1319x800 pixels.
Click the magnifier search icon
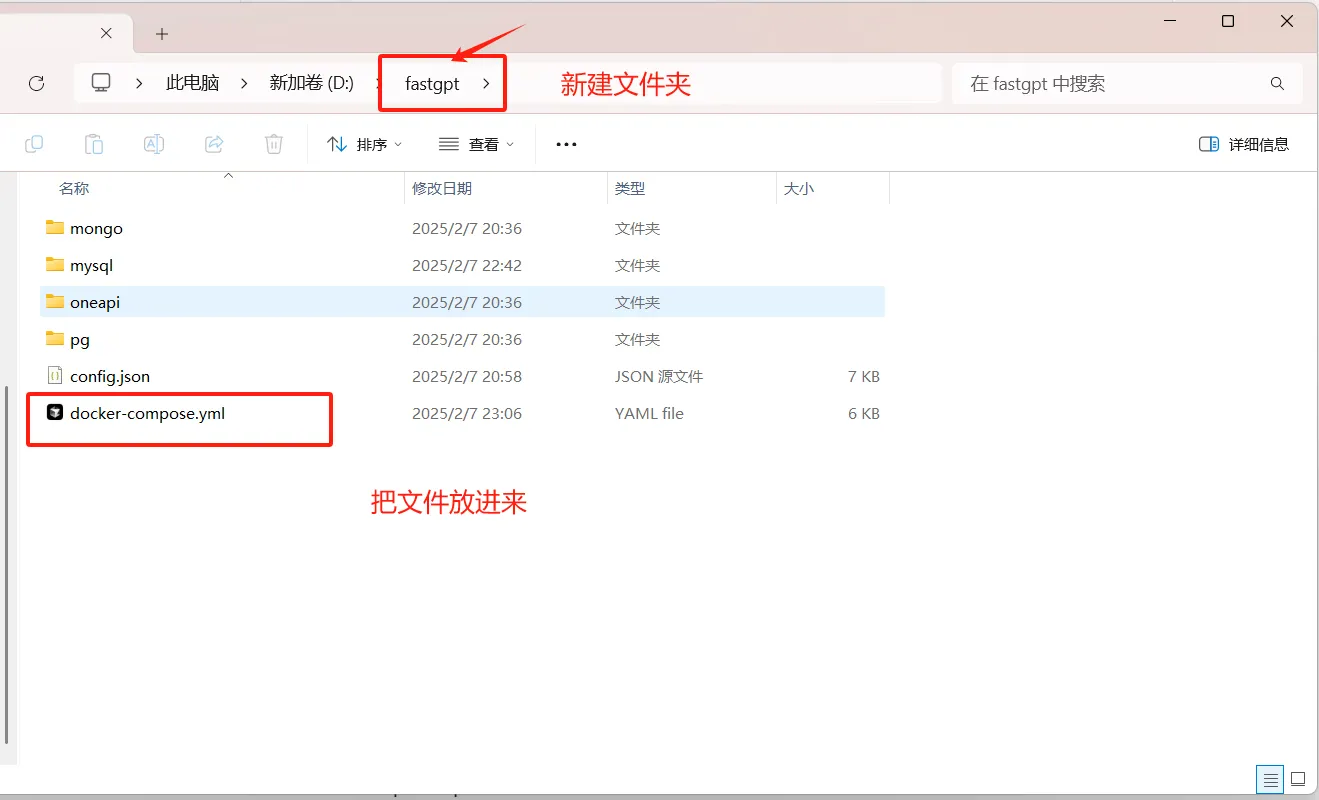coord(1277,84)
